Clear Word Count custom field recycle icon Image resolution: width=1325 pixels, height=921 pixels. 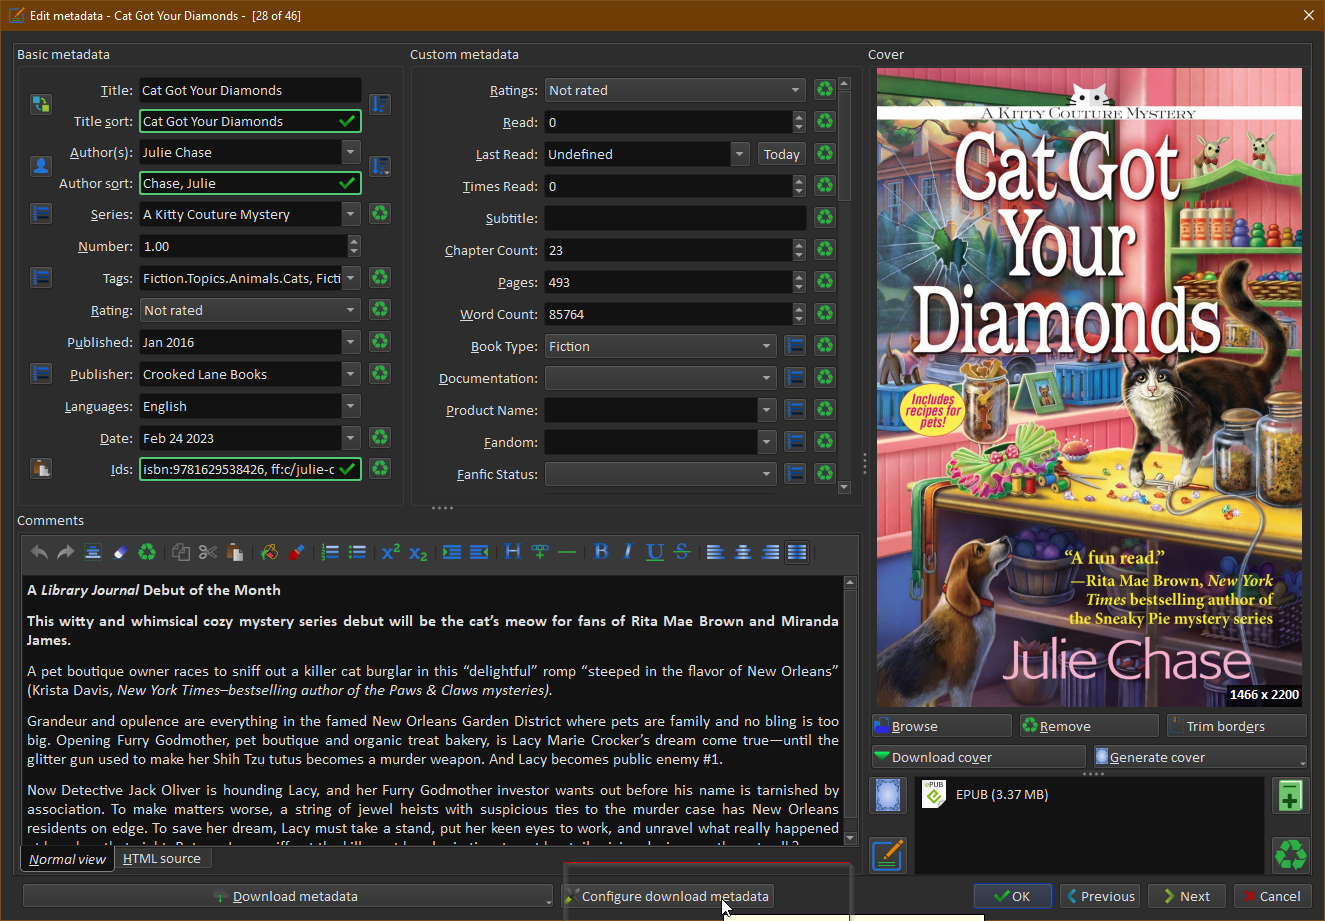[825, 314]
